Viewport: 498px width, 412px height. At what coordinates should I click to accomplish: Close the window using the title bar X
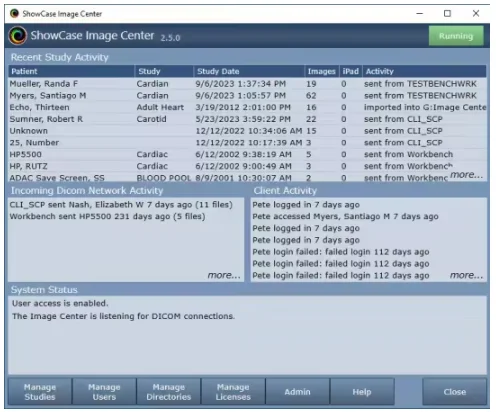tap(476, 14)
